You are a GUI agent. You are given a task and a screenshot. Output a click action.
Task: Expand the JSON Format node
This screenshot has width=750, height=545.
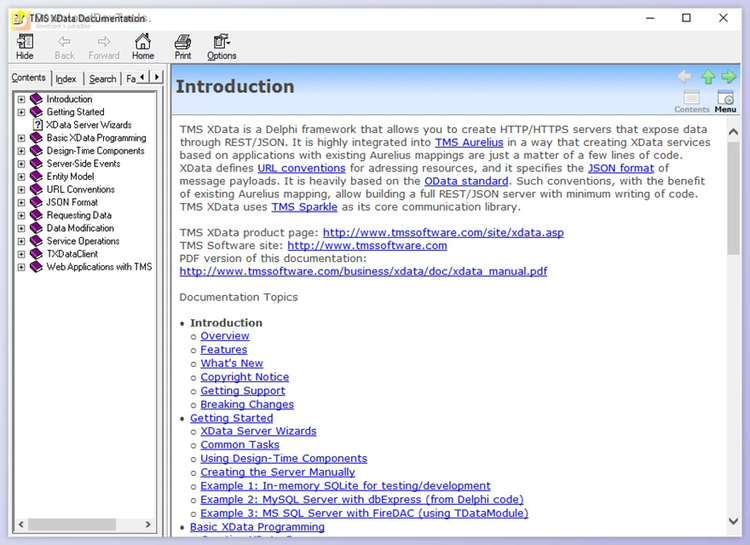click(21, 203)
